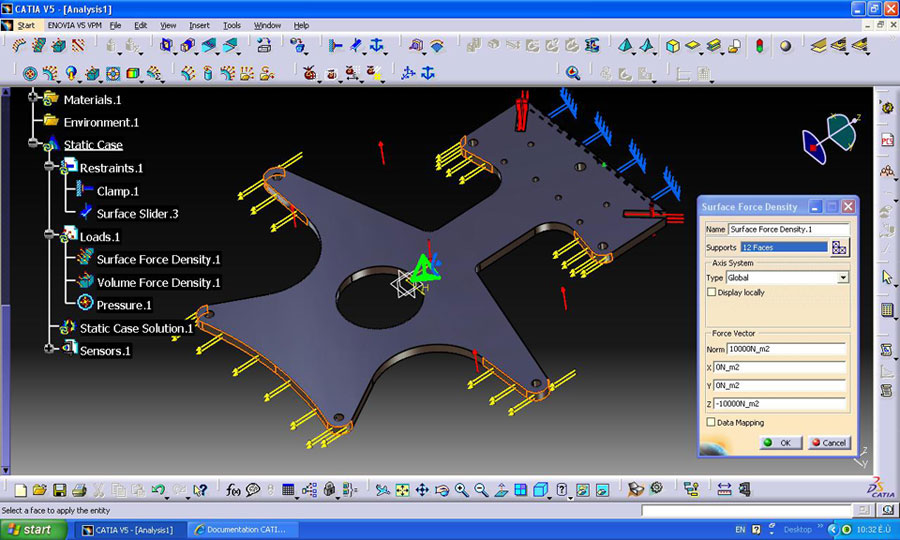900x540 pixels.
Task: Click the Supports field 12 Faces
Action: [784, 247]
